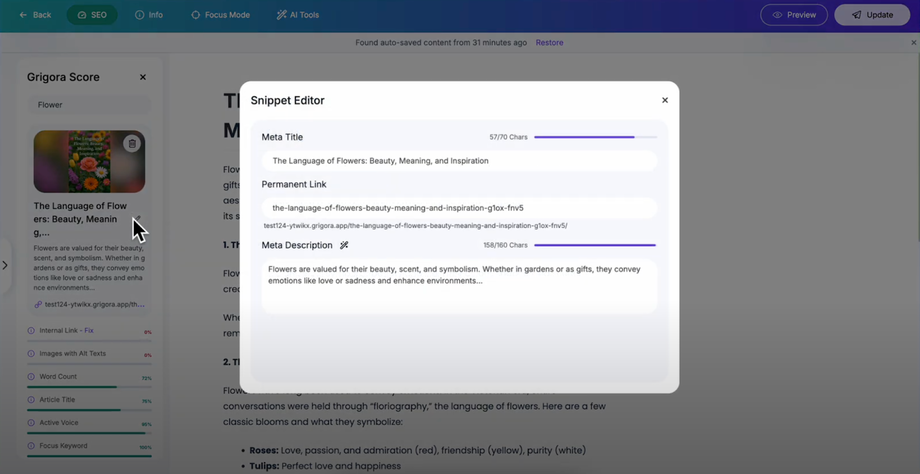Click the info icon beside Word Count
The width and height of the screenshot is (920, 474).
pos(31,377)
